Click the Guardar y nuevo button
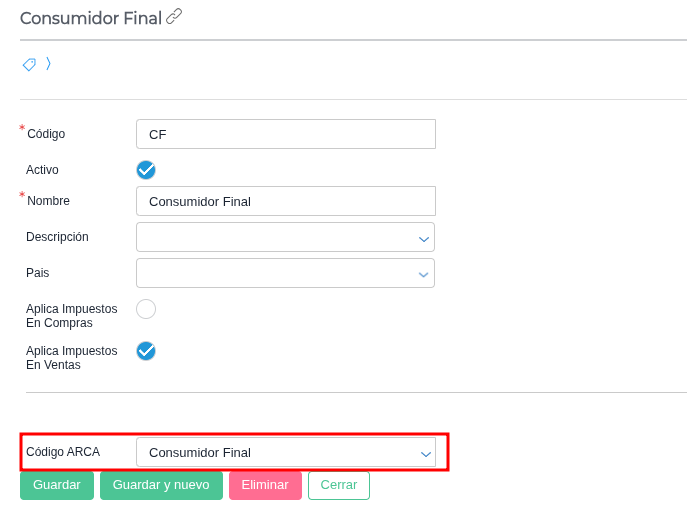This screenshot has width=687, height=531. coord(161,485)
